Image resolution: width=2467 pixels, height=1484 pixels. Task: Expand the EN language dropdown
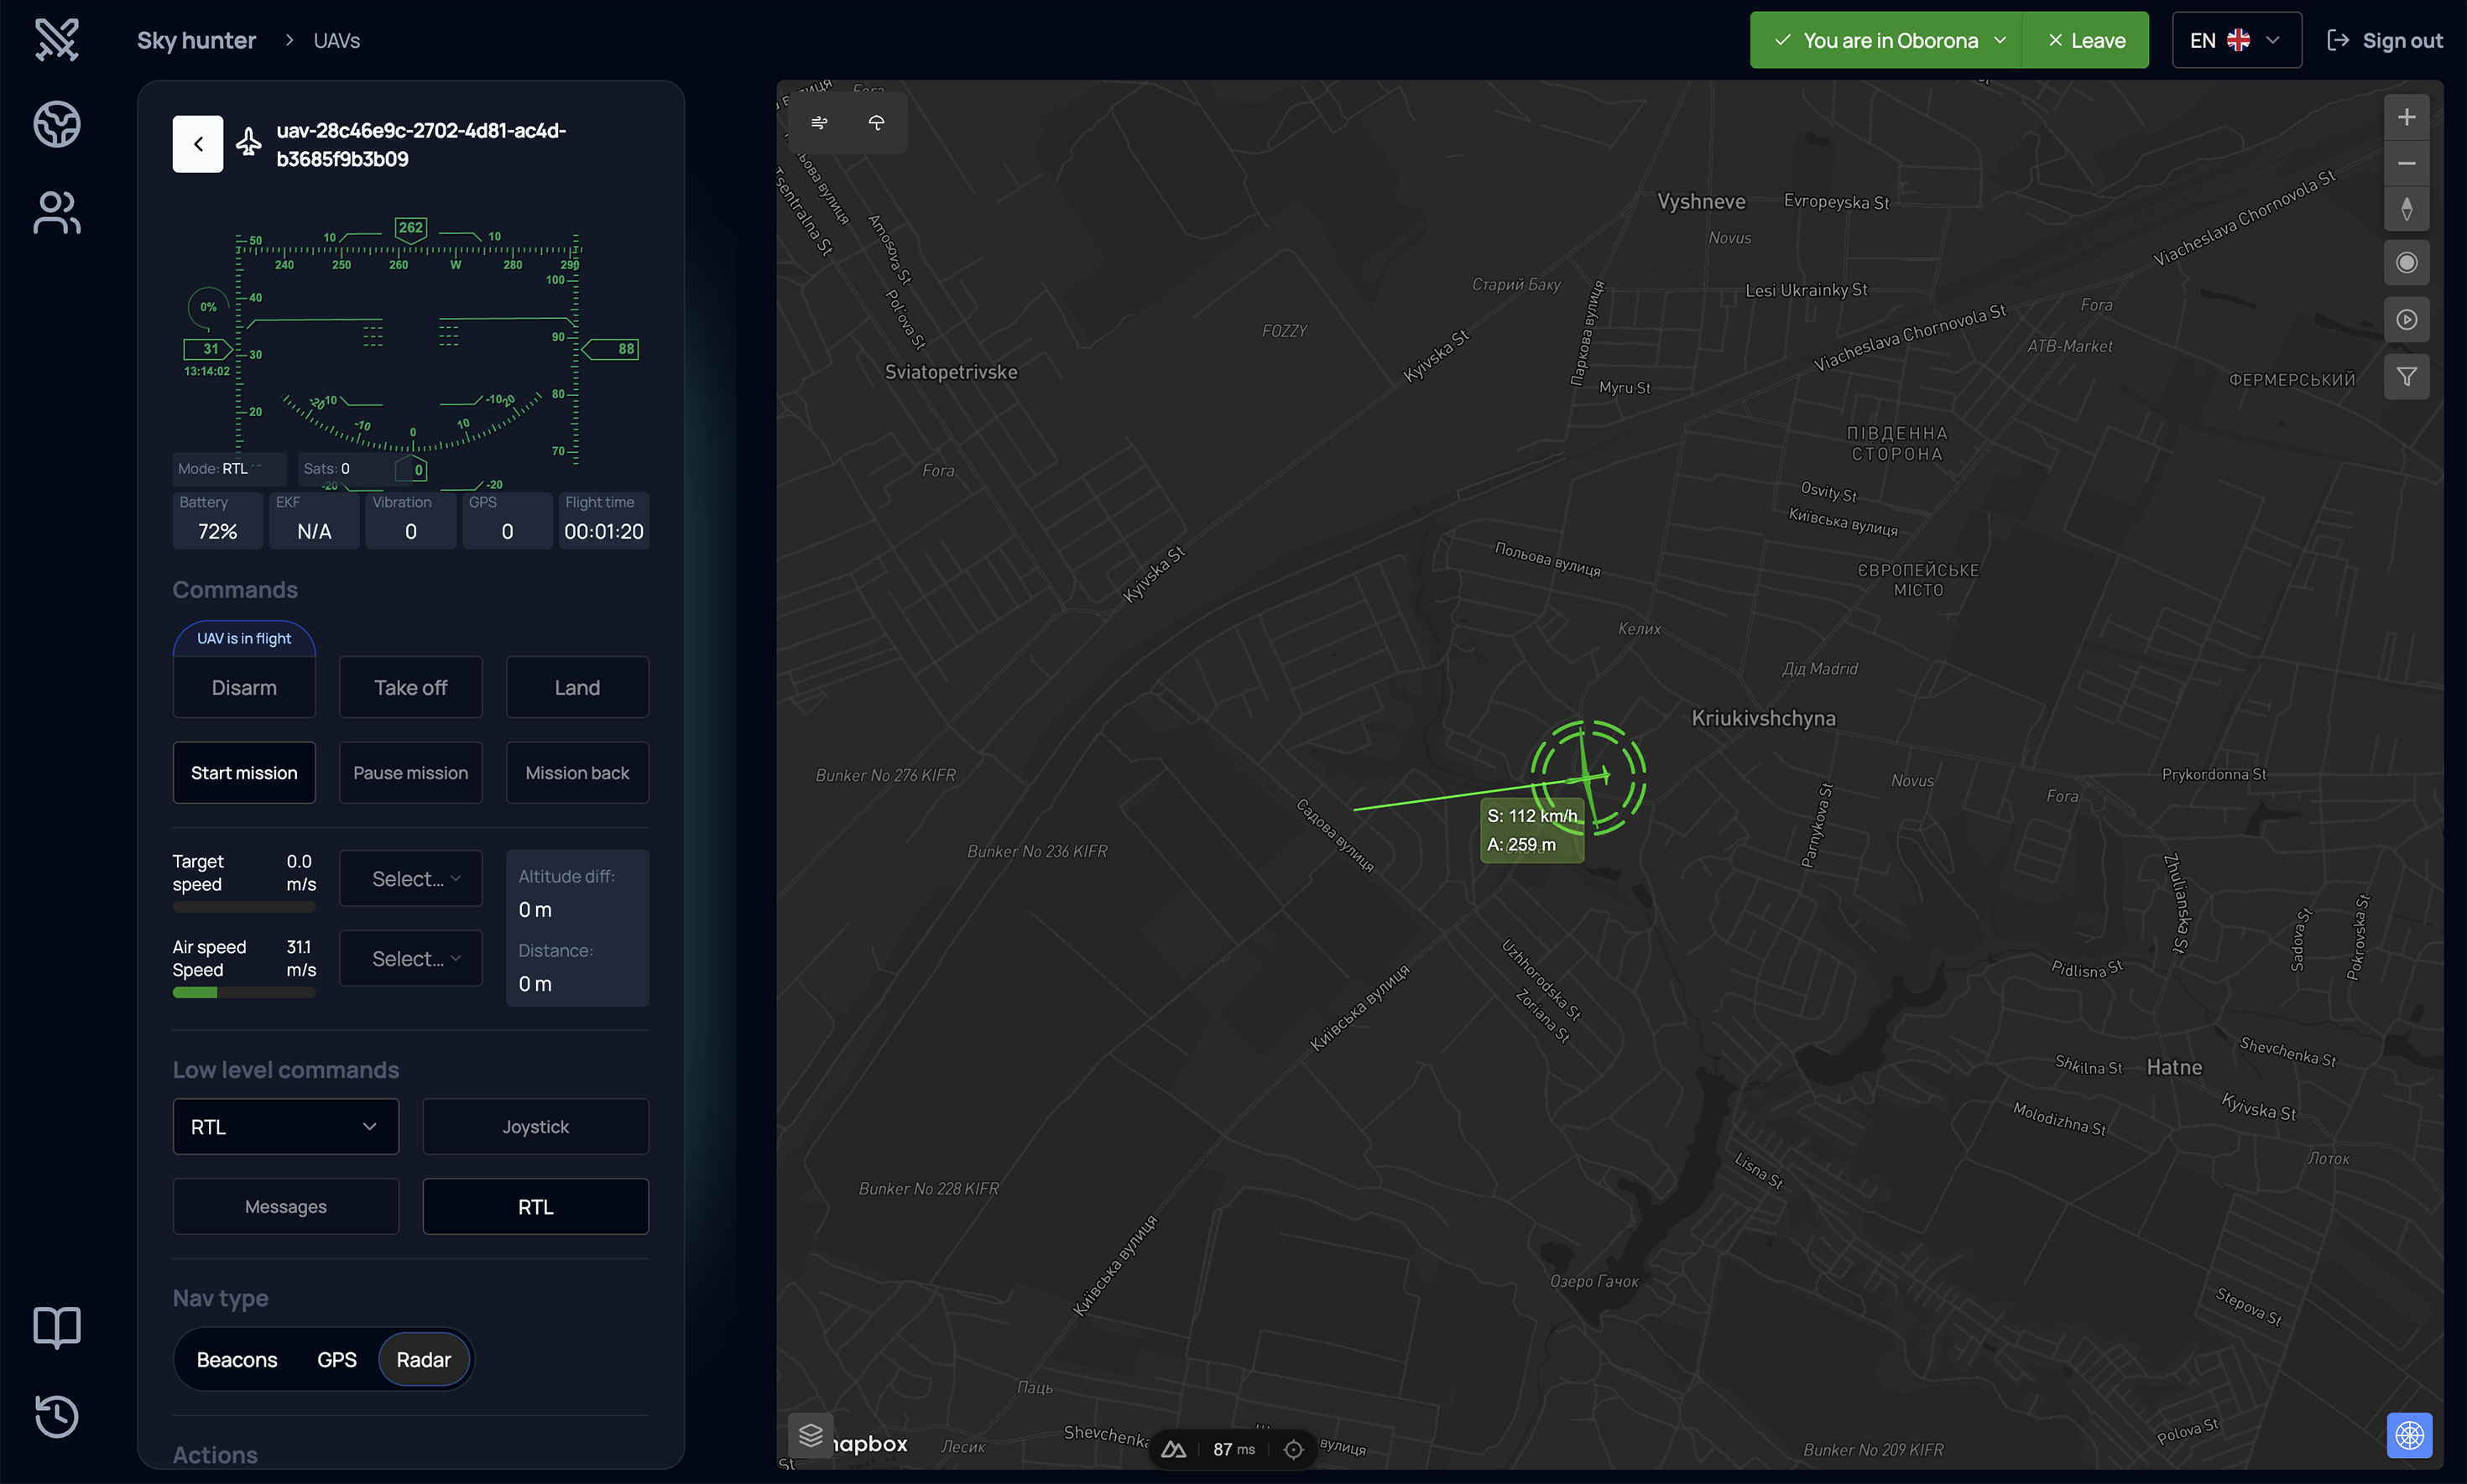click(x=2236, y=41)
